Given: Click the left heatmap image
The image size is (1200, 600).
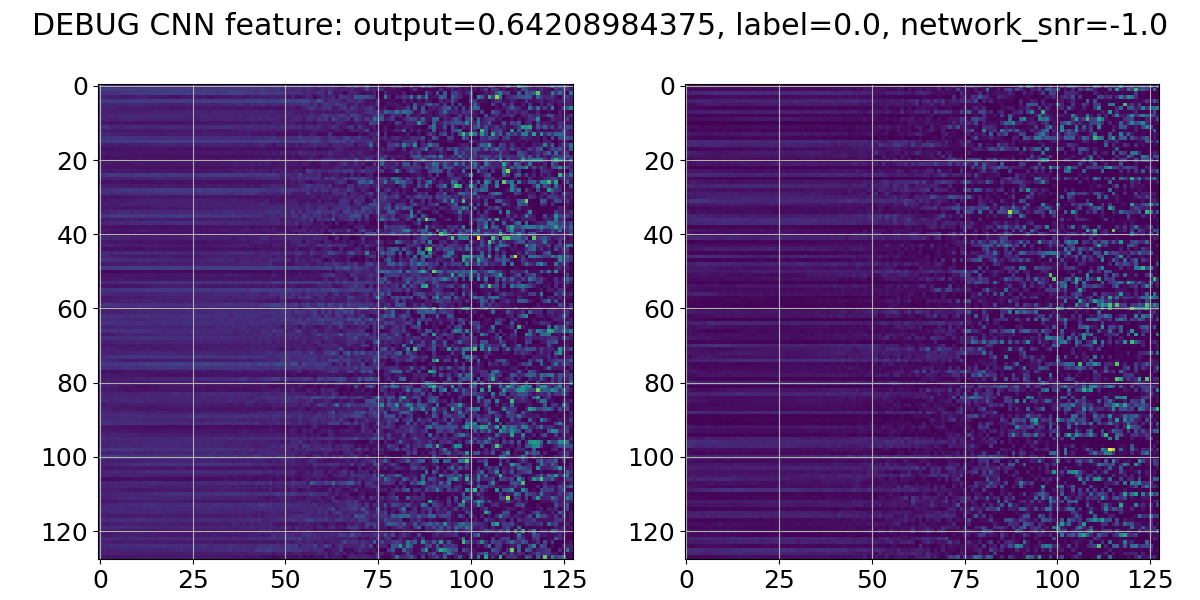Looking at the screenshot, I should [336, 322].
